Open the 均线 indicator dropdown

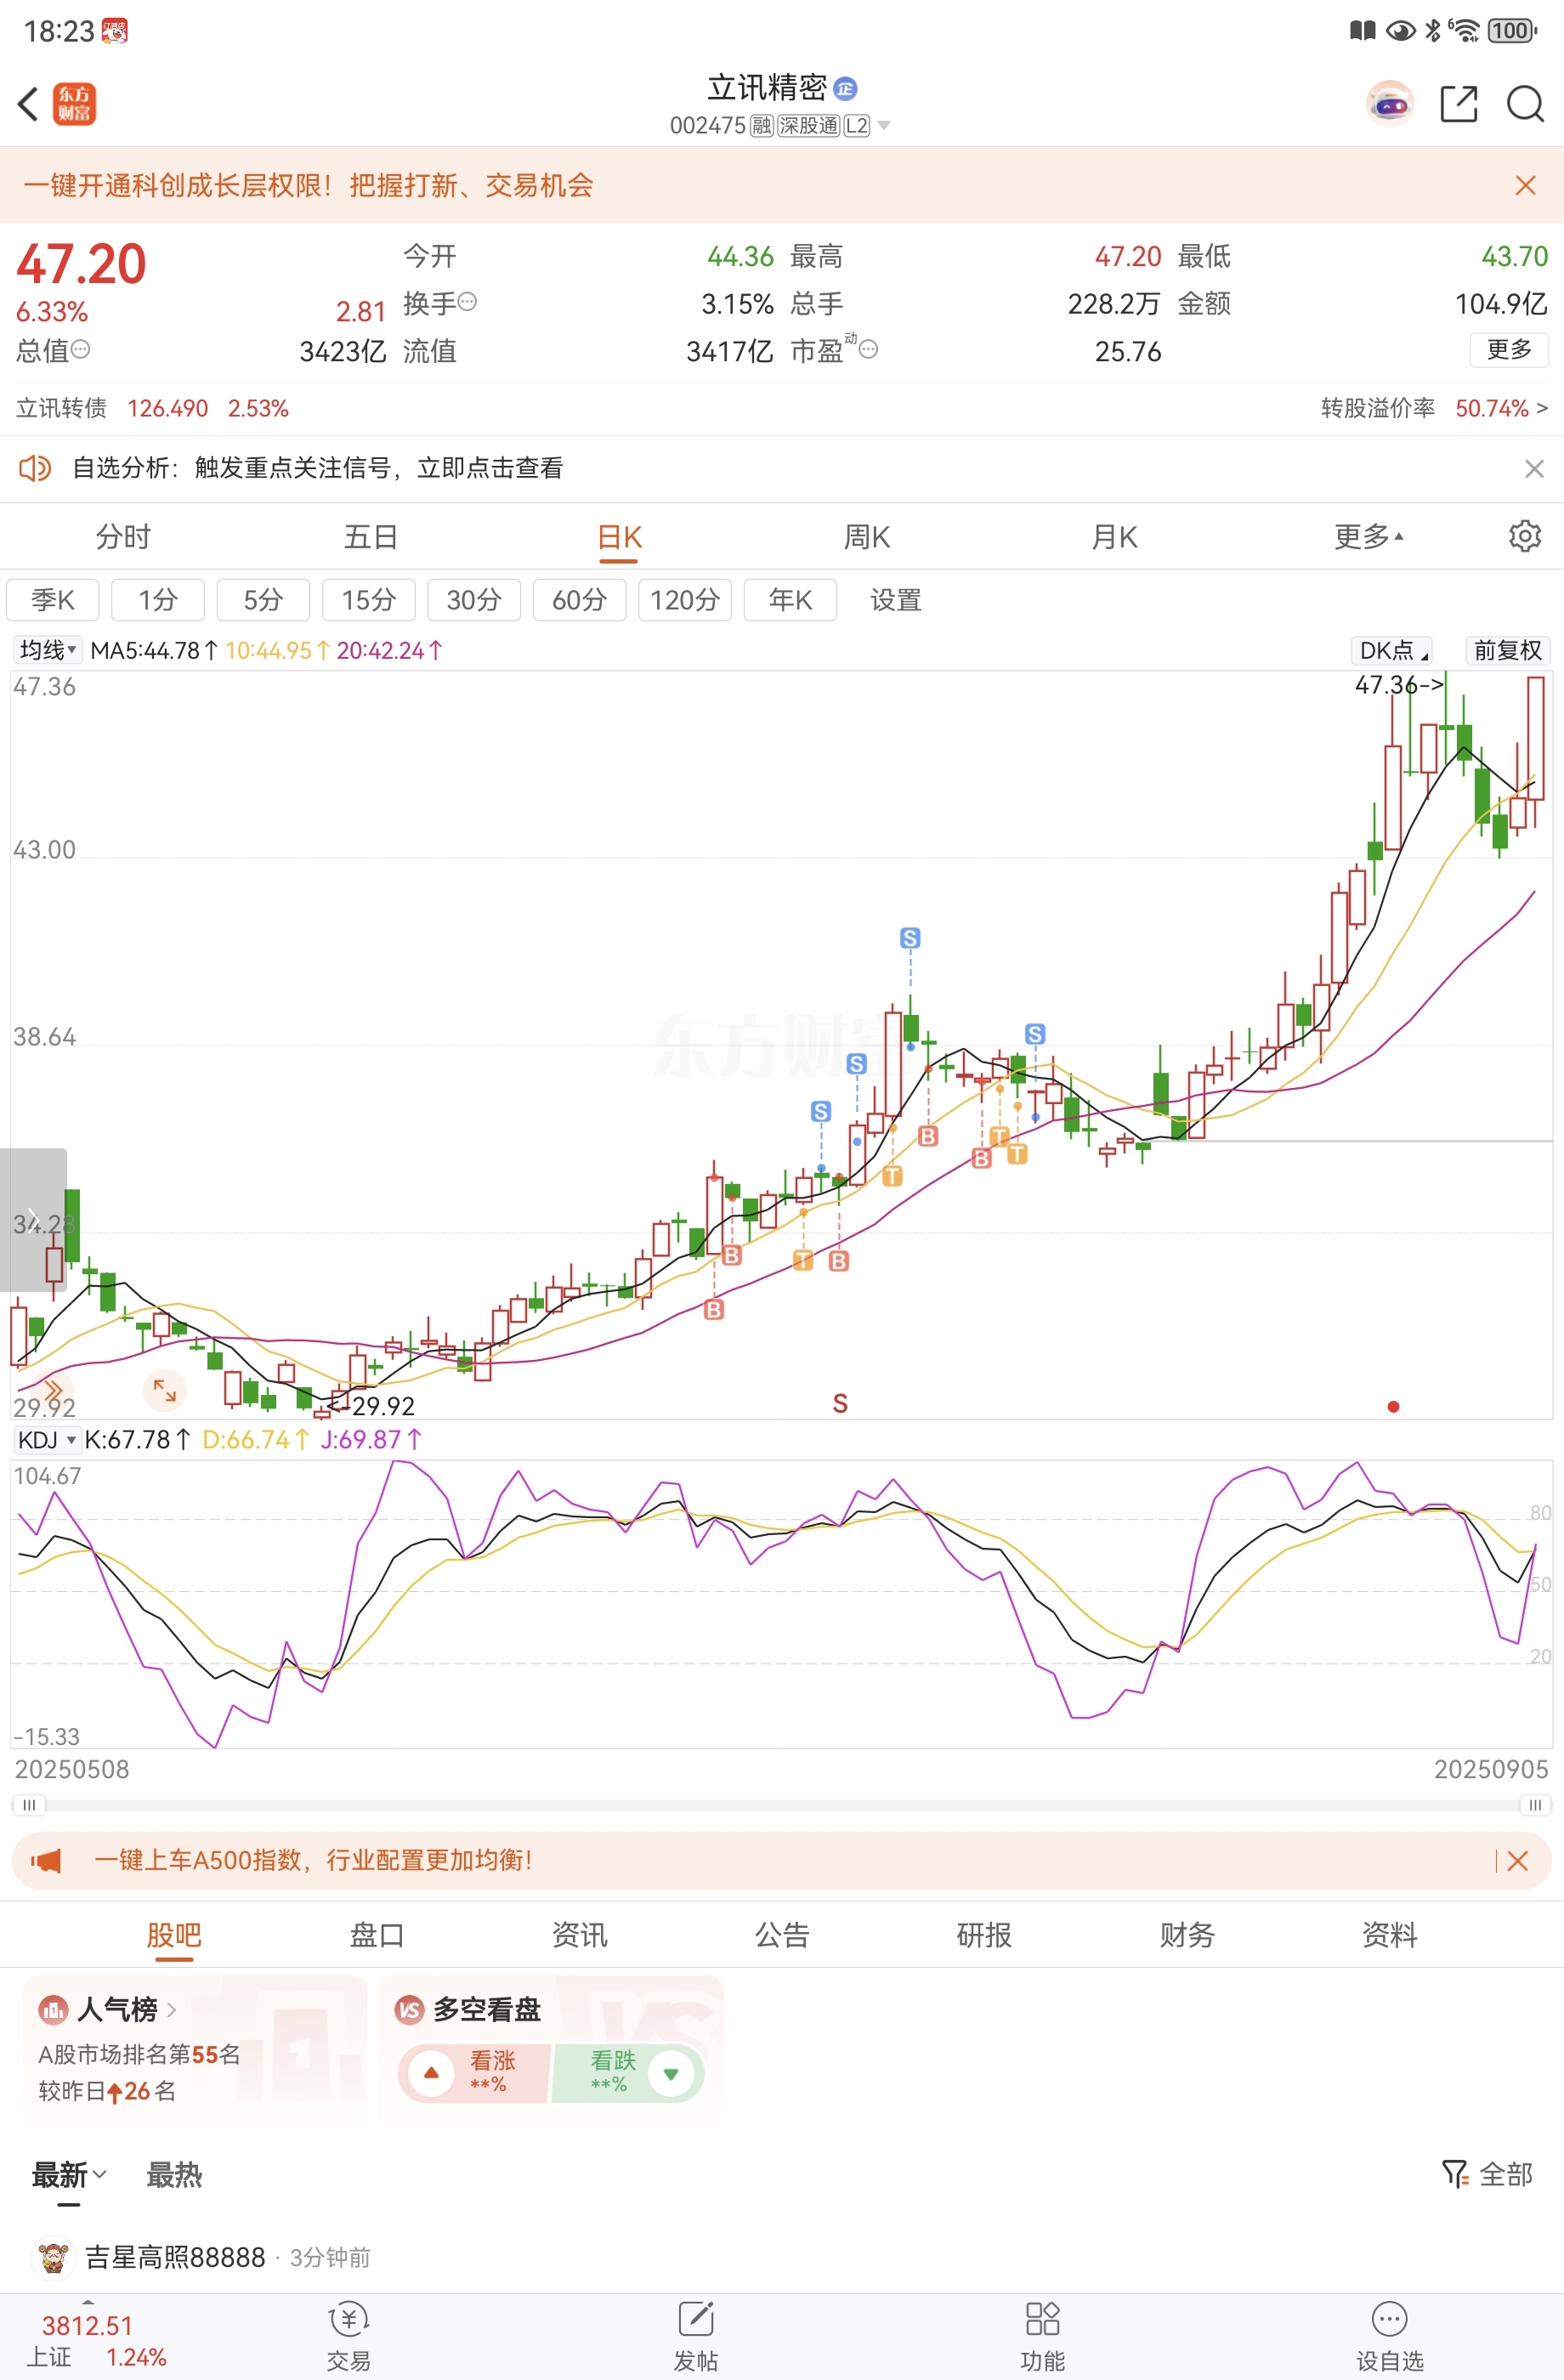coord(47,650)
